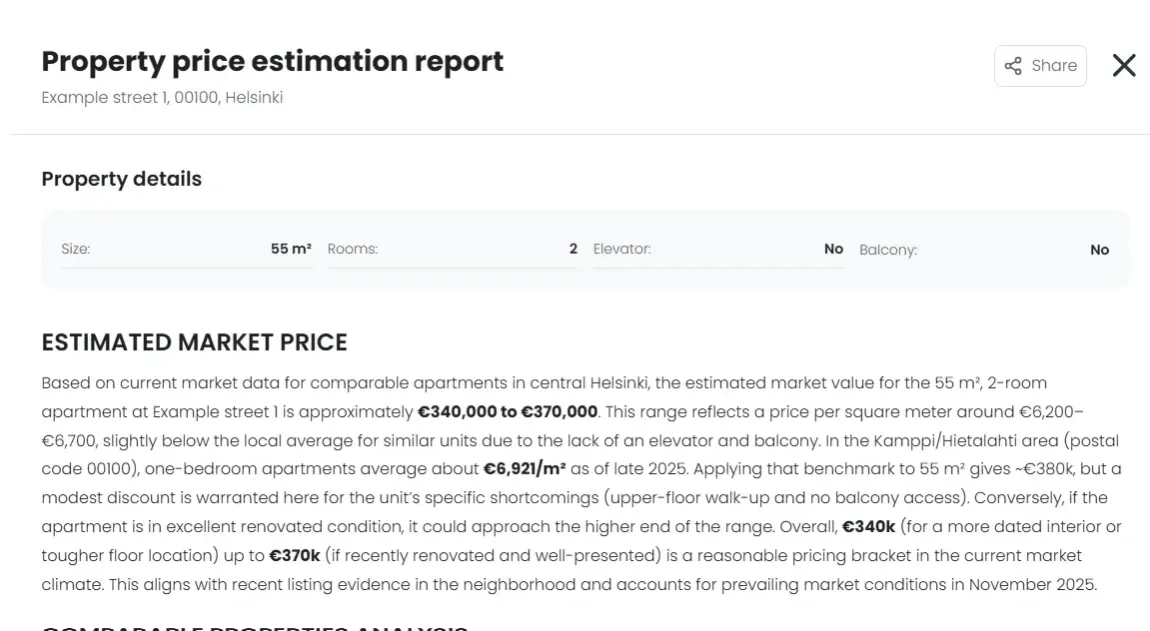
Task: Click the 'Rooms:' label
Action: click(x=353, y=249)
